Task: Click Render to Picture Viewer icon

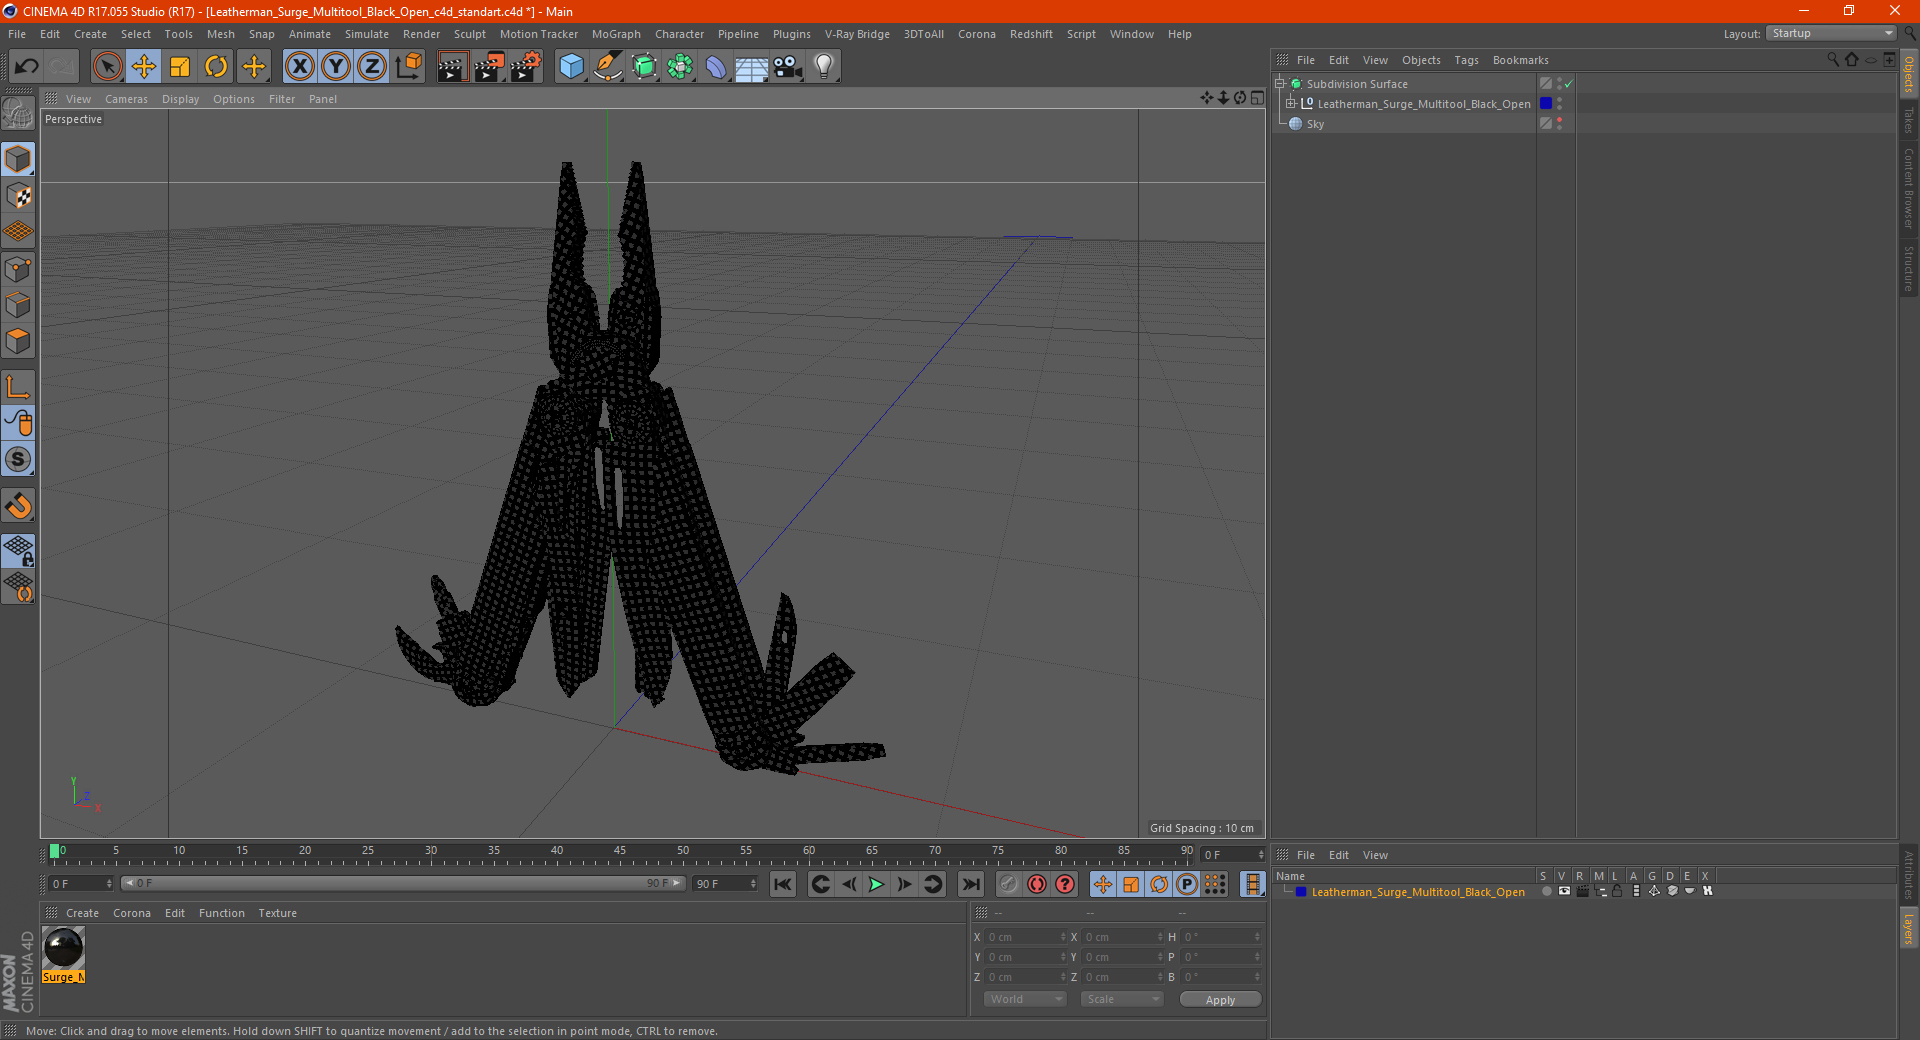Action: [489, 67]
